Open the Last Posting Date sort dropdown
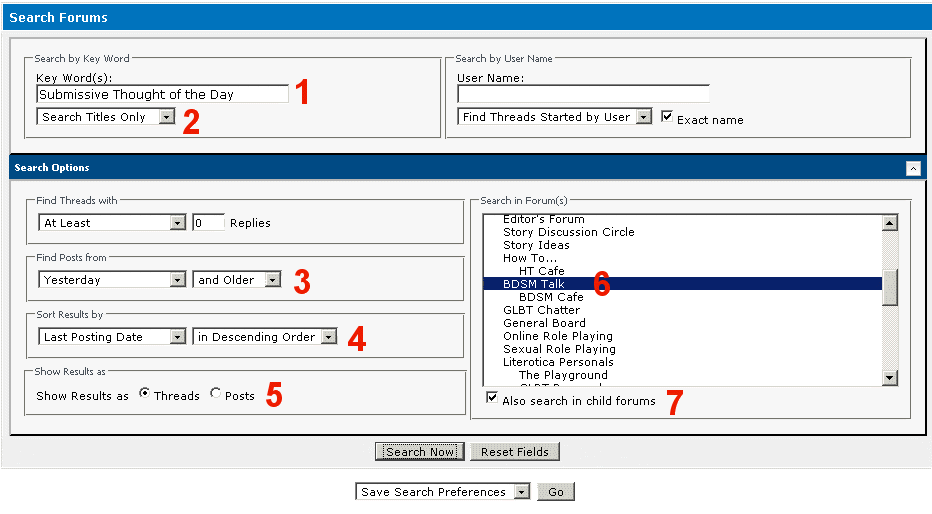 point(112,337)
